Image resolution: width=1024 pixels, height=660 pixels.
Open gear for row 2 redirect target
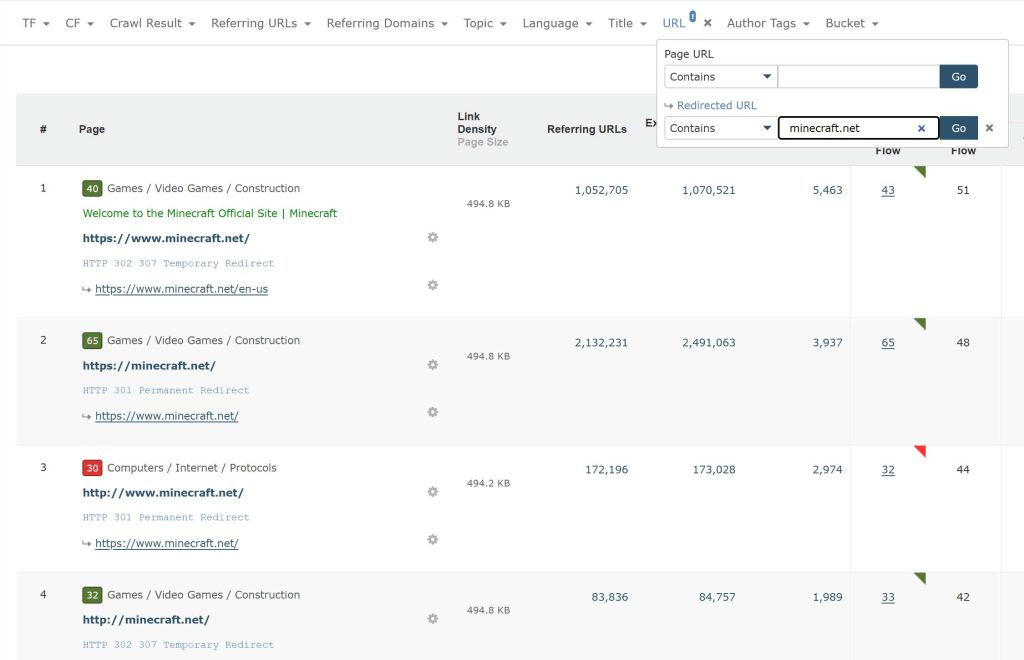tap(432, 412)
